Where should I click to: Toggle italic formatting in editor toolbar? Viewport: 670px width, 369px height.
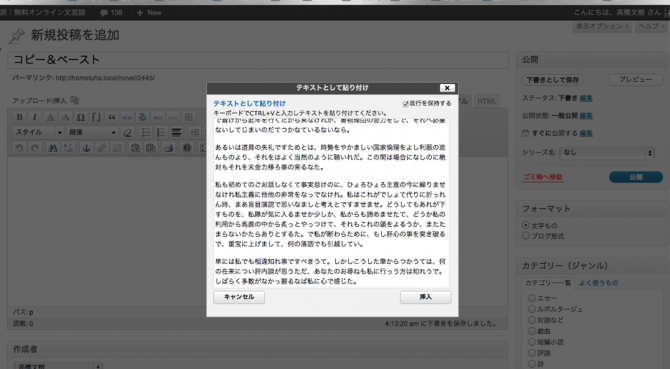point(35,117)
